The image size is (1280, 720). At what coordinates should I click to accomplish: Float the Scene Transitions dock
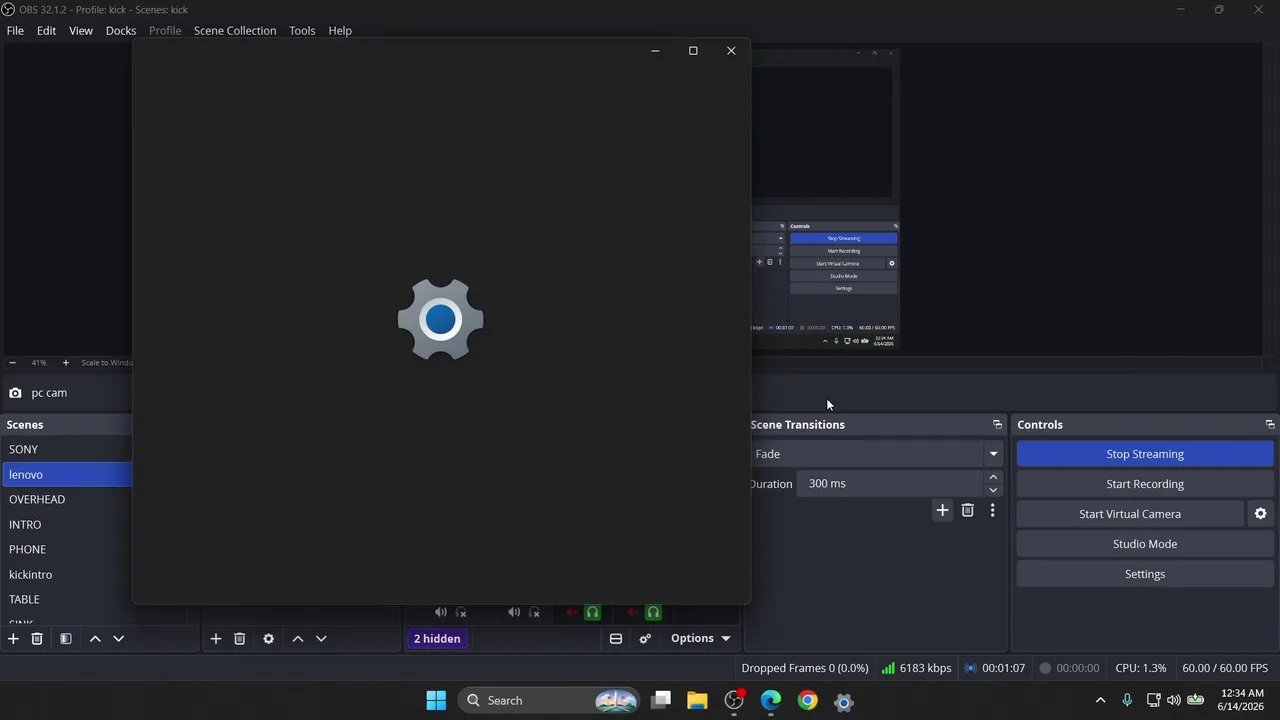point(997,425)
